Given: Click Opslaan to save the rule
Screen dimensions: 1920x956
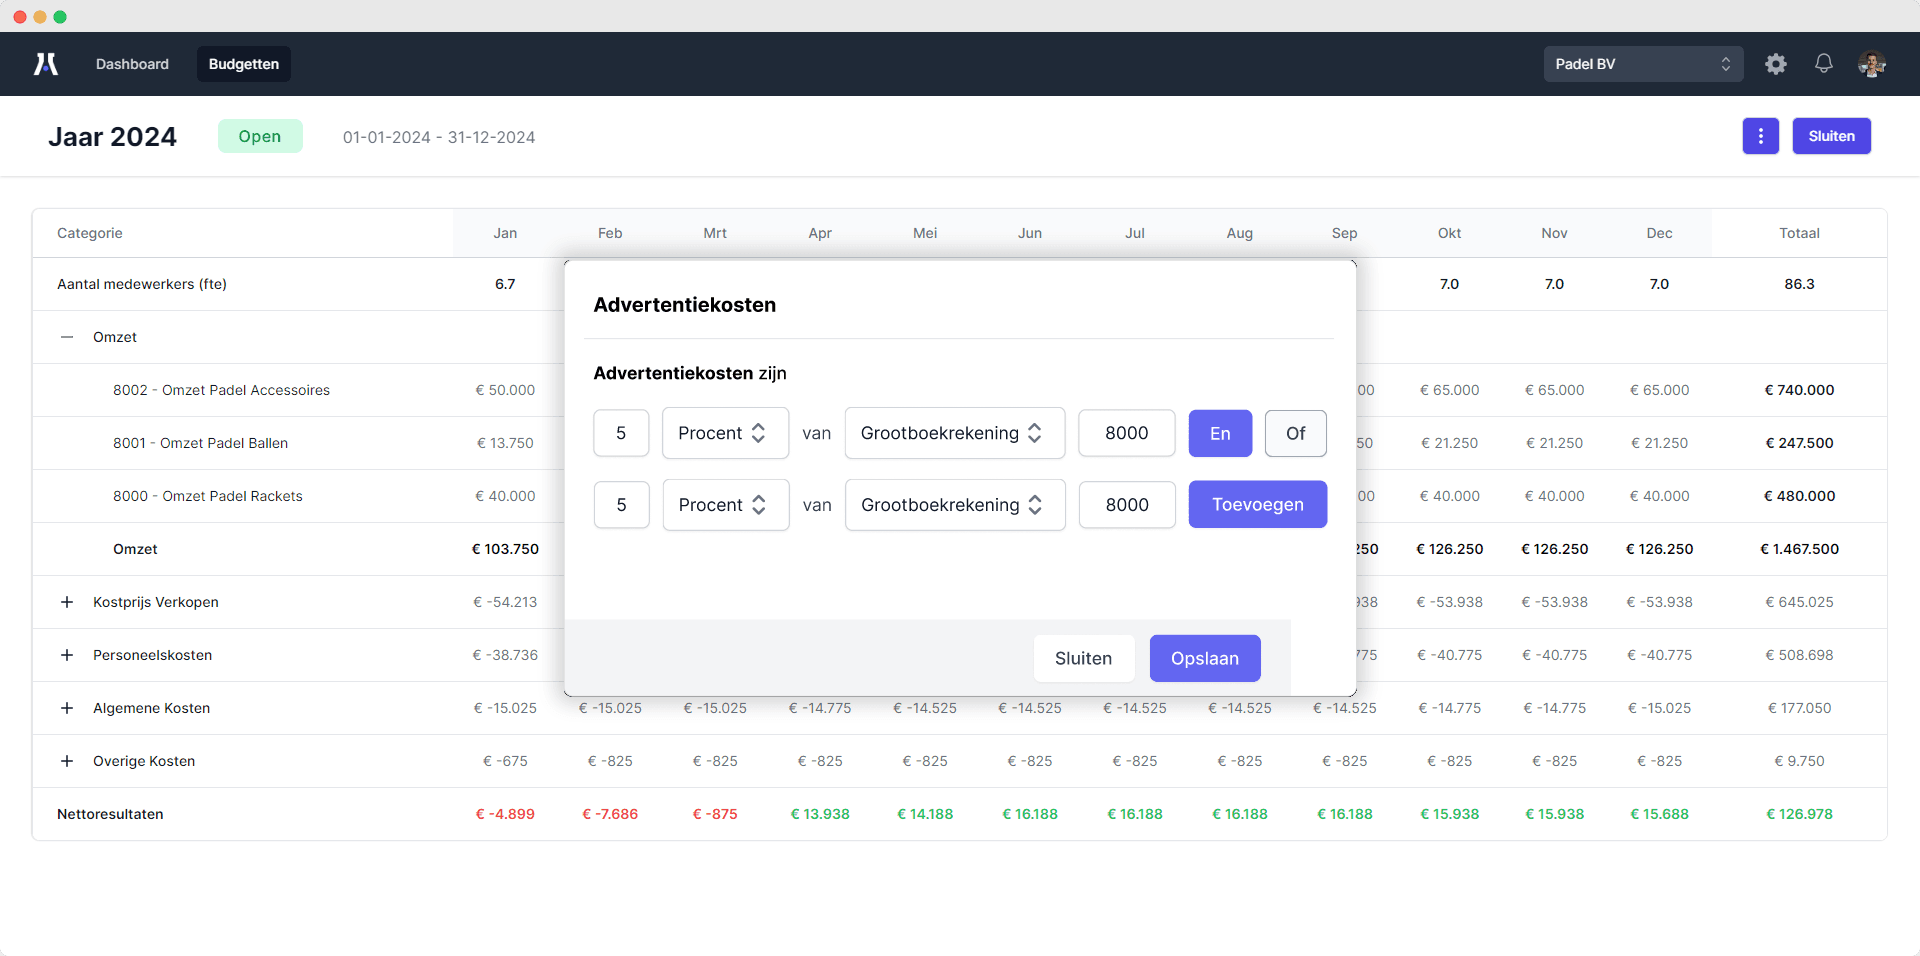Looking at the screenshot, I should coord(1204,658).
